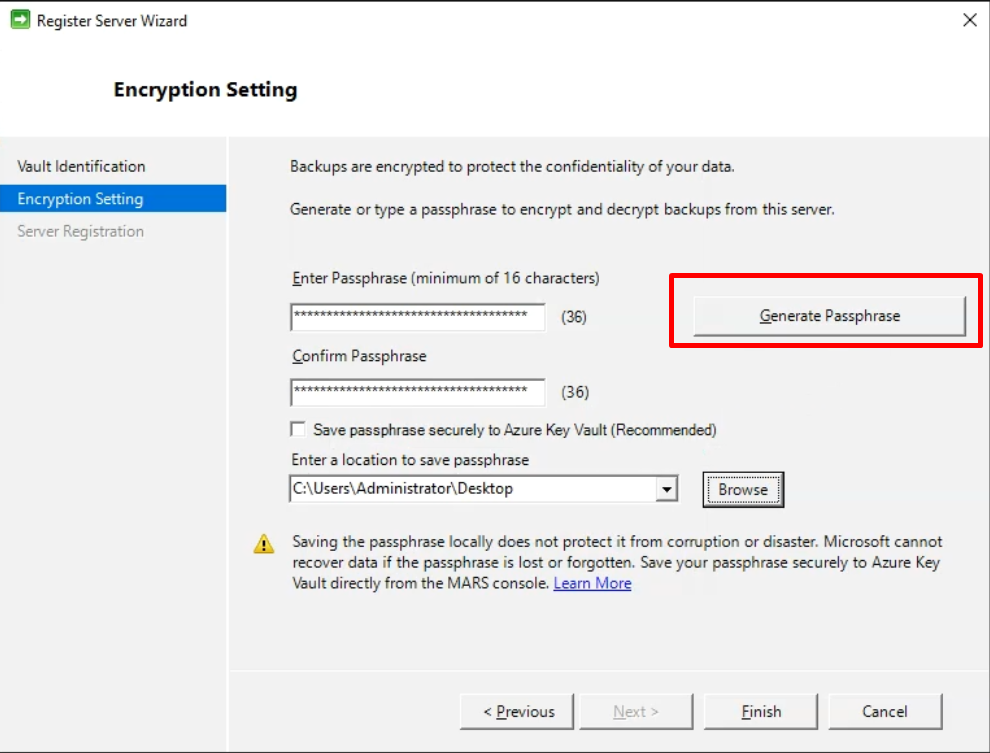Viewport: 990px width, 753px height.
Task: Expand the save location dropdown arrow
Action: pos(666,489)
